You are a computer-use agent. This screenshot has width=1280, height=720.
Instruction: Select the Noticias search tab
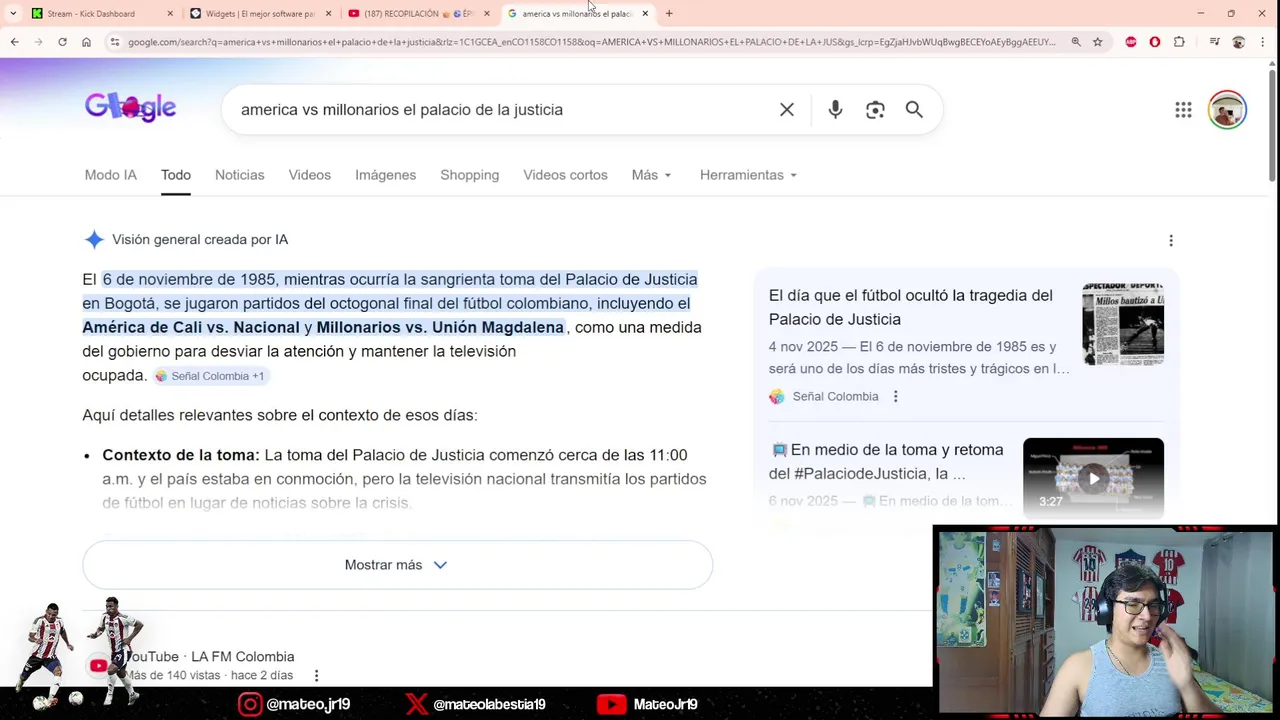click(240, 175)
